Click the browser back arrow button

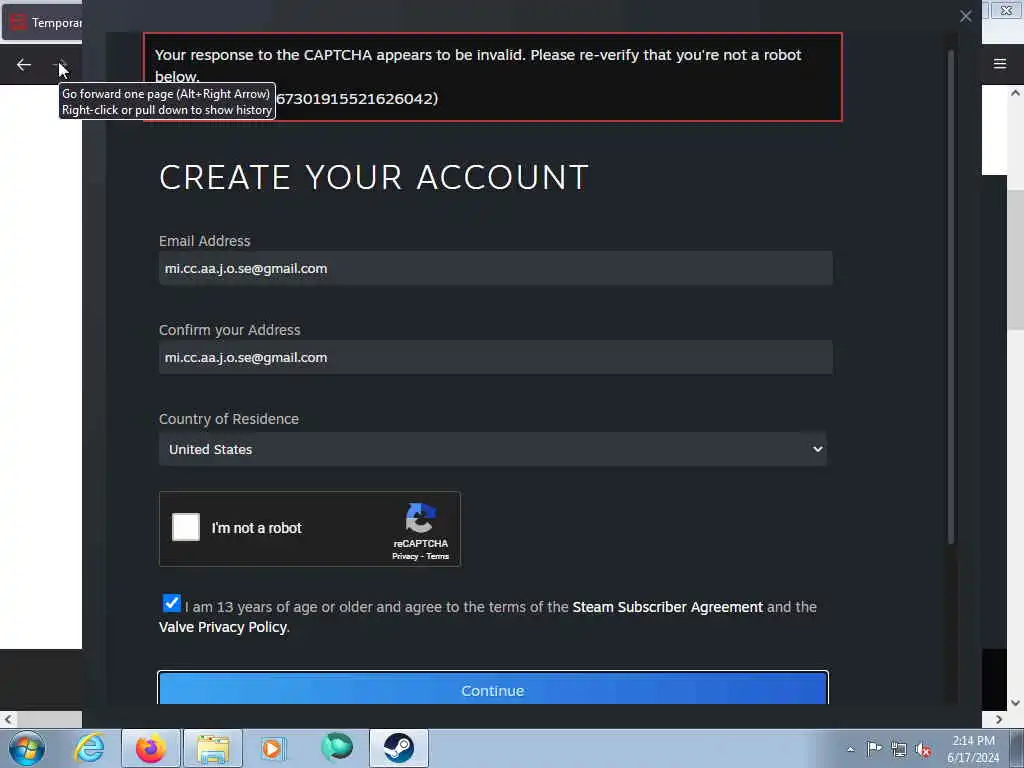(x=24, y=65)
